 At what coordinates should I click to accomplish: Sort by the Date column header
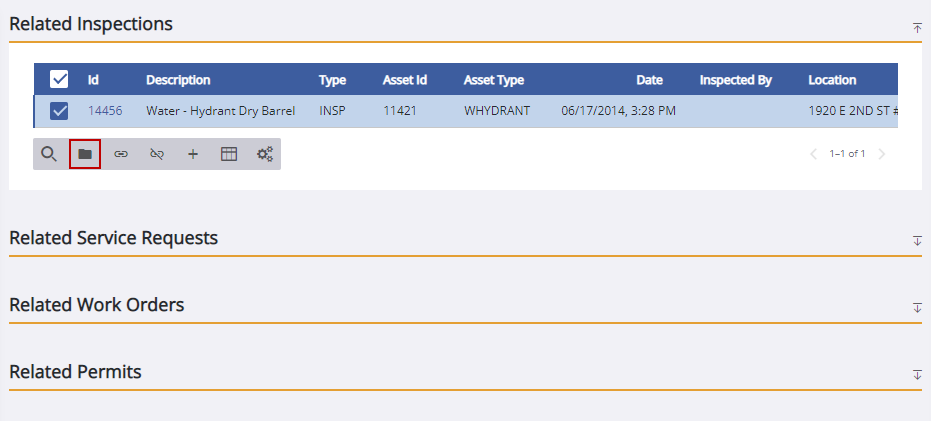649,80
